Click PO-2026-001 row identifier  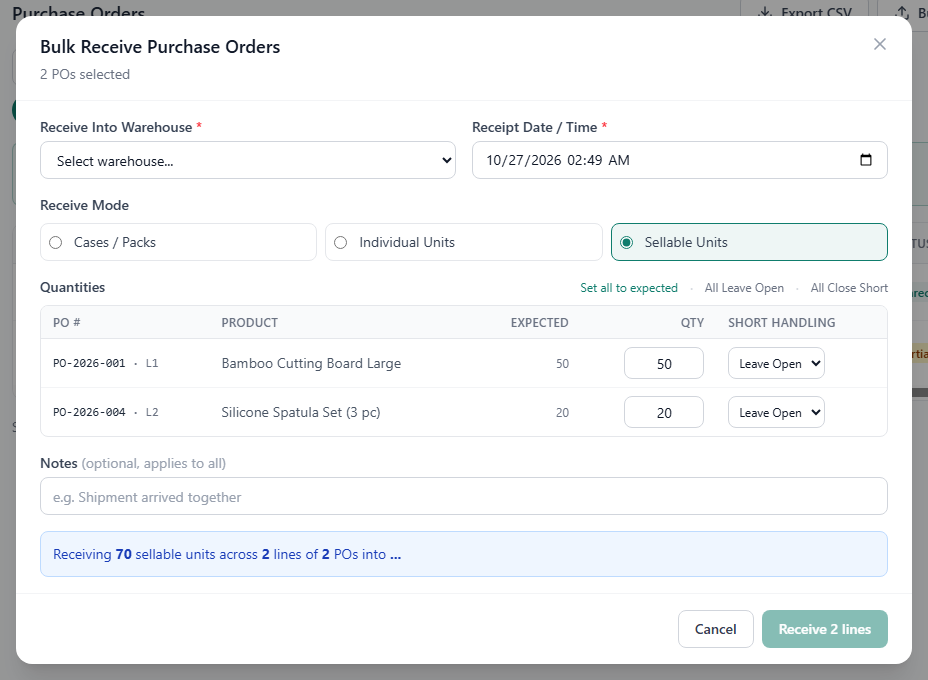click(x=89, y=363)
